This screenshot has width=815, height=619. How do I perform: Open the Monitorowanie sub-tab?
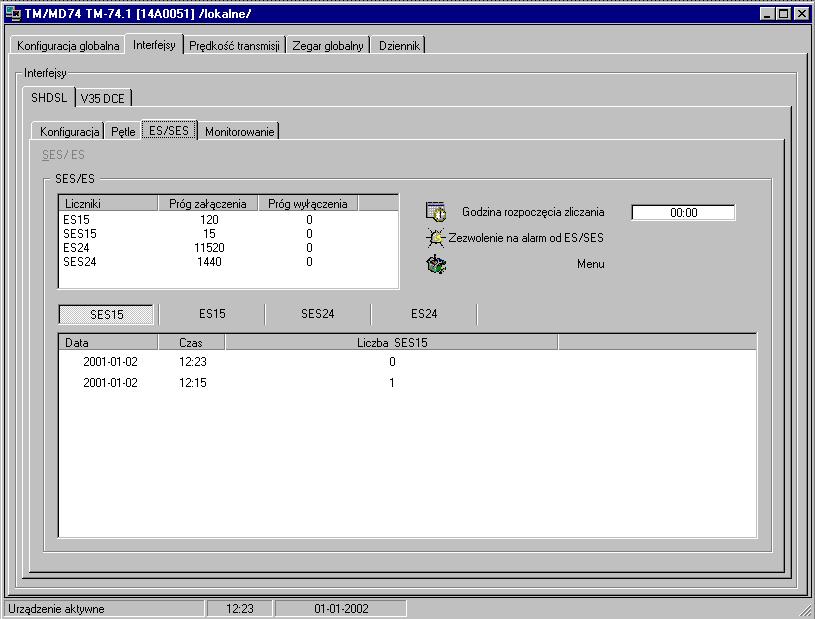click(x=239, y=131)
